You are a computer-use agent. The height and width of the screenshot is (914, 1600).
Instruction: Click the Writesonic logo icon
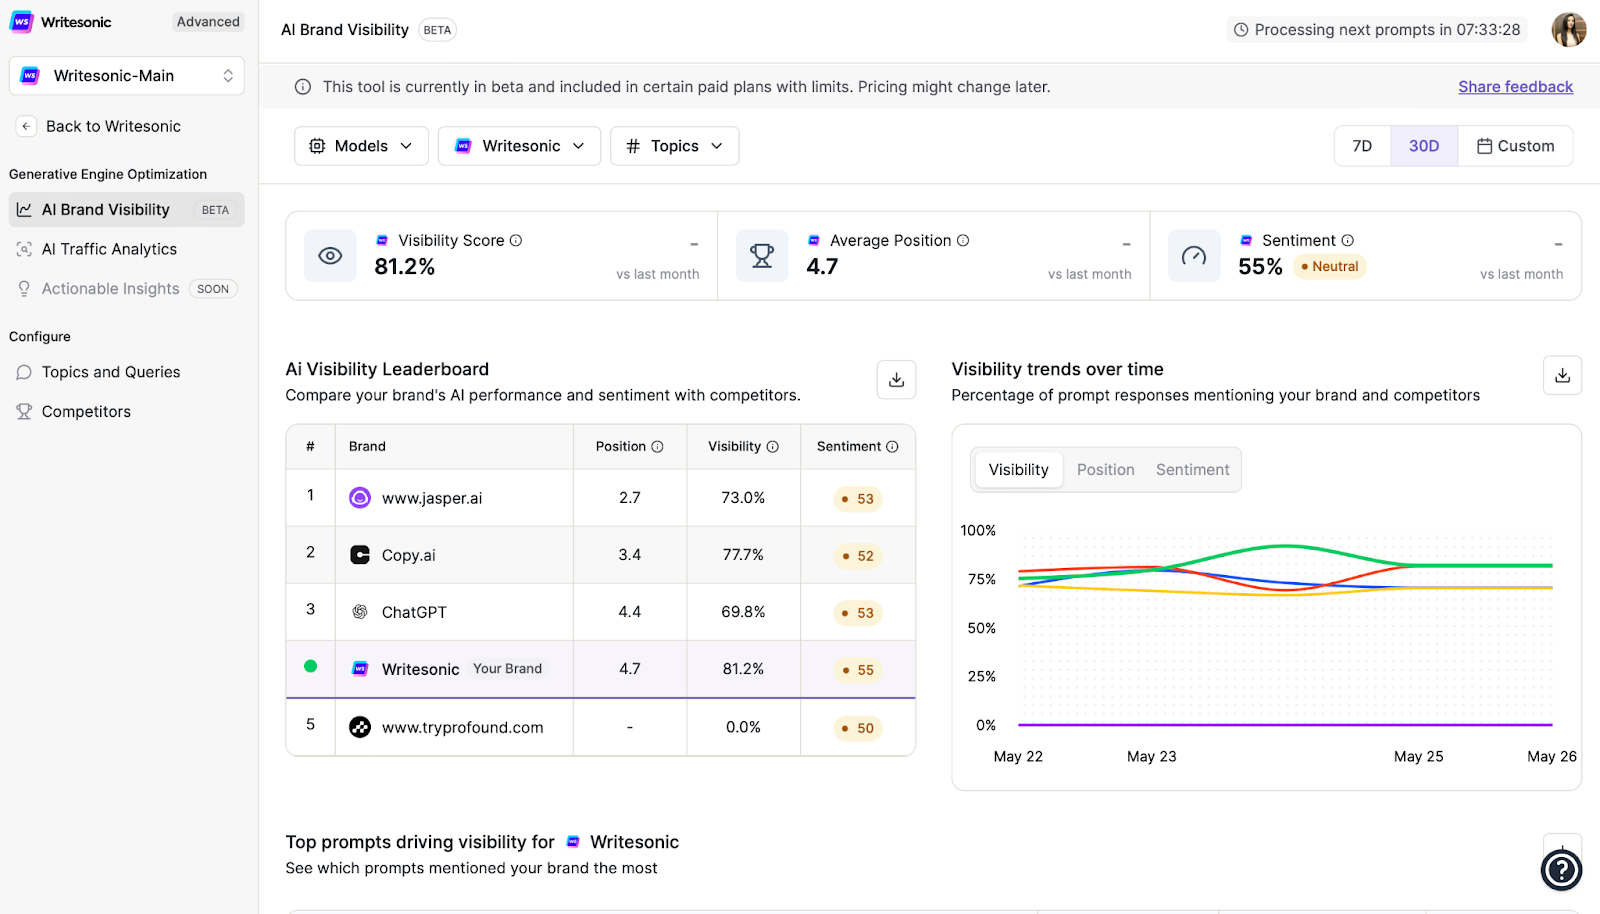tap(21, 22)
